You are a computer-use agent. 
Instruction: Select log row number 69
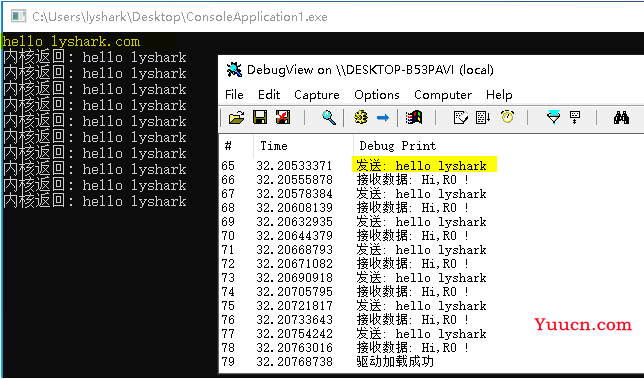click(228, 222)
